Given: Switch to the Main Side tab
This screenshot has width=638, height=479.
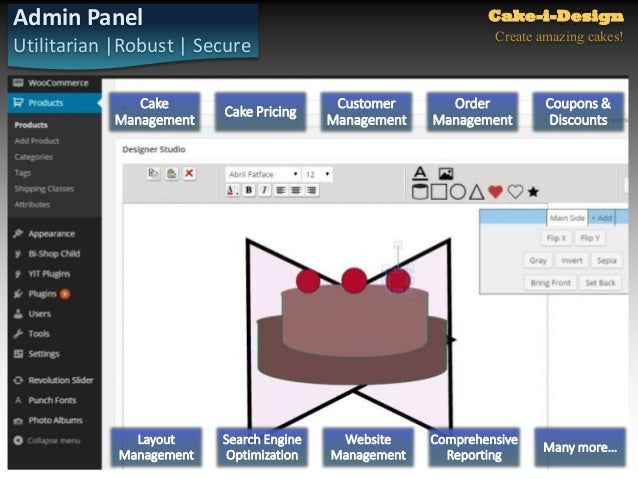Looking at the screenshot, I should click(567, 218).
